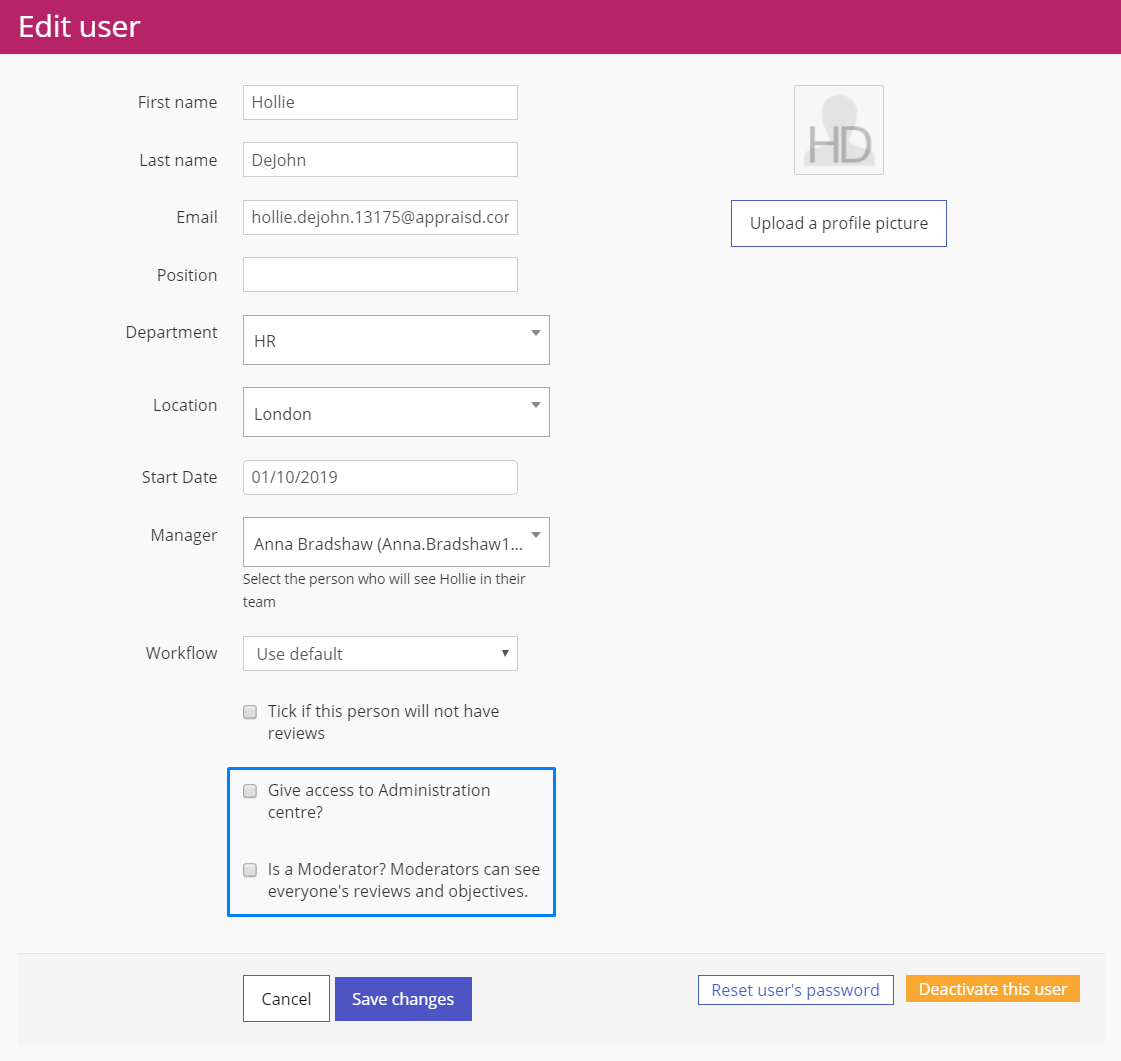Click the HD profile picture avatar

(839, 130)
